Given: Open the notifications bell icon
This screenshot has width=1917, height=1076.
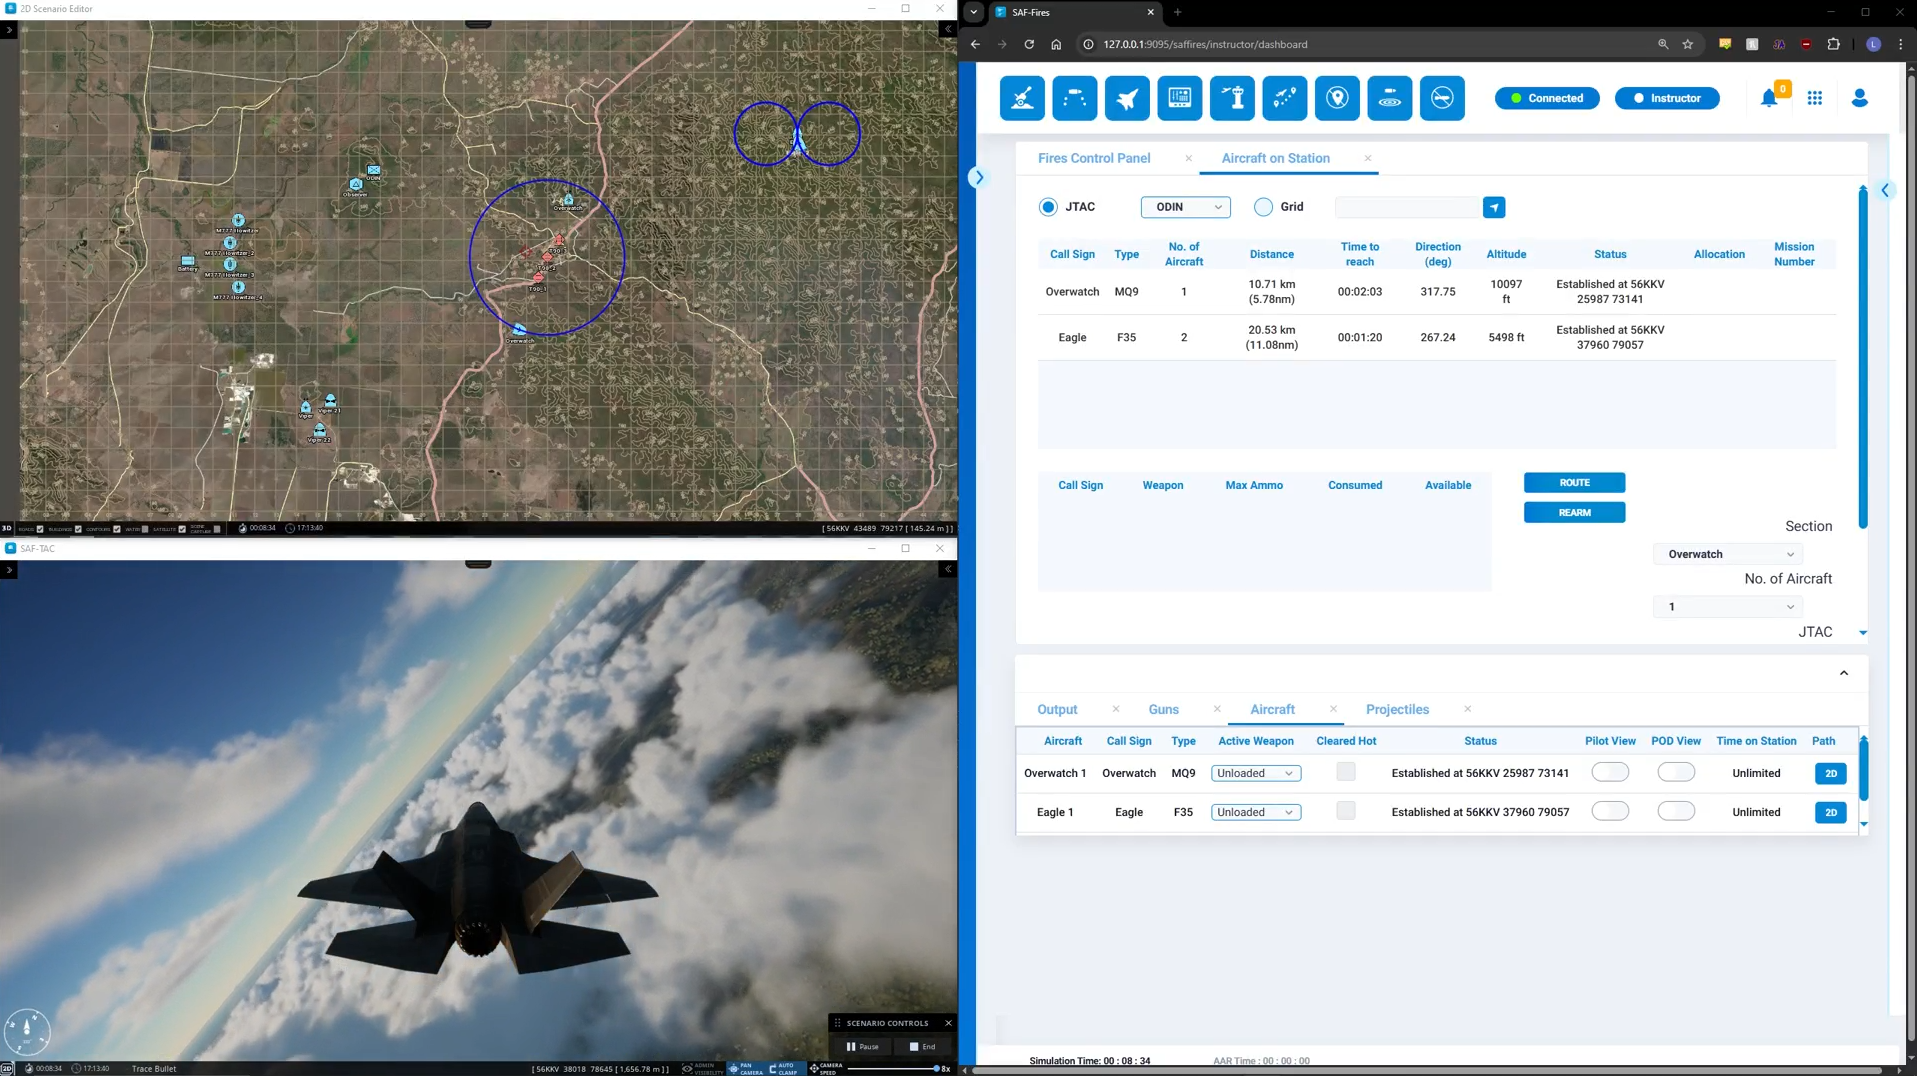Looking at the screenshot, I should (x=1768, y=98).
